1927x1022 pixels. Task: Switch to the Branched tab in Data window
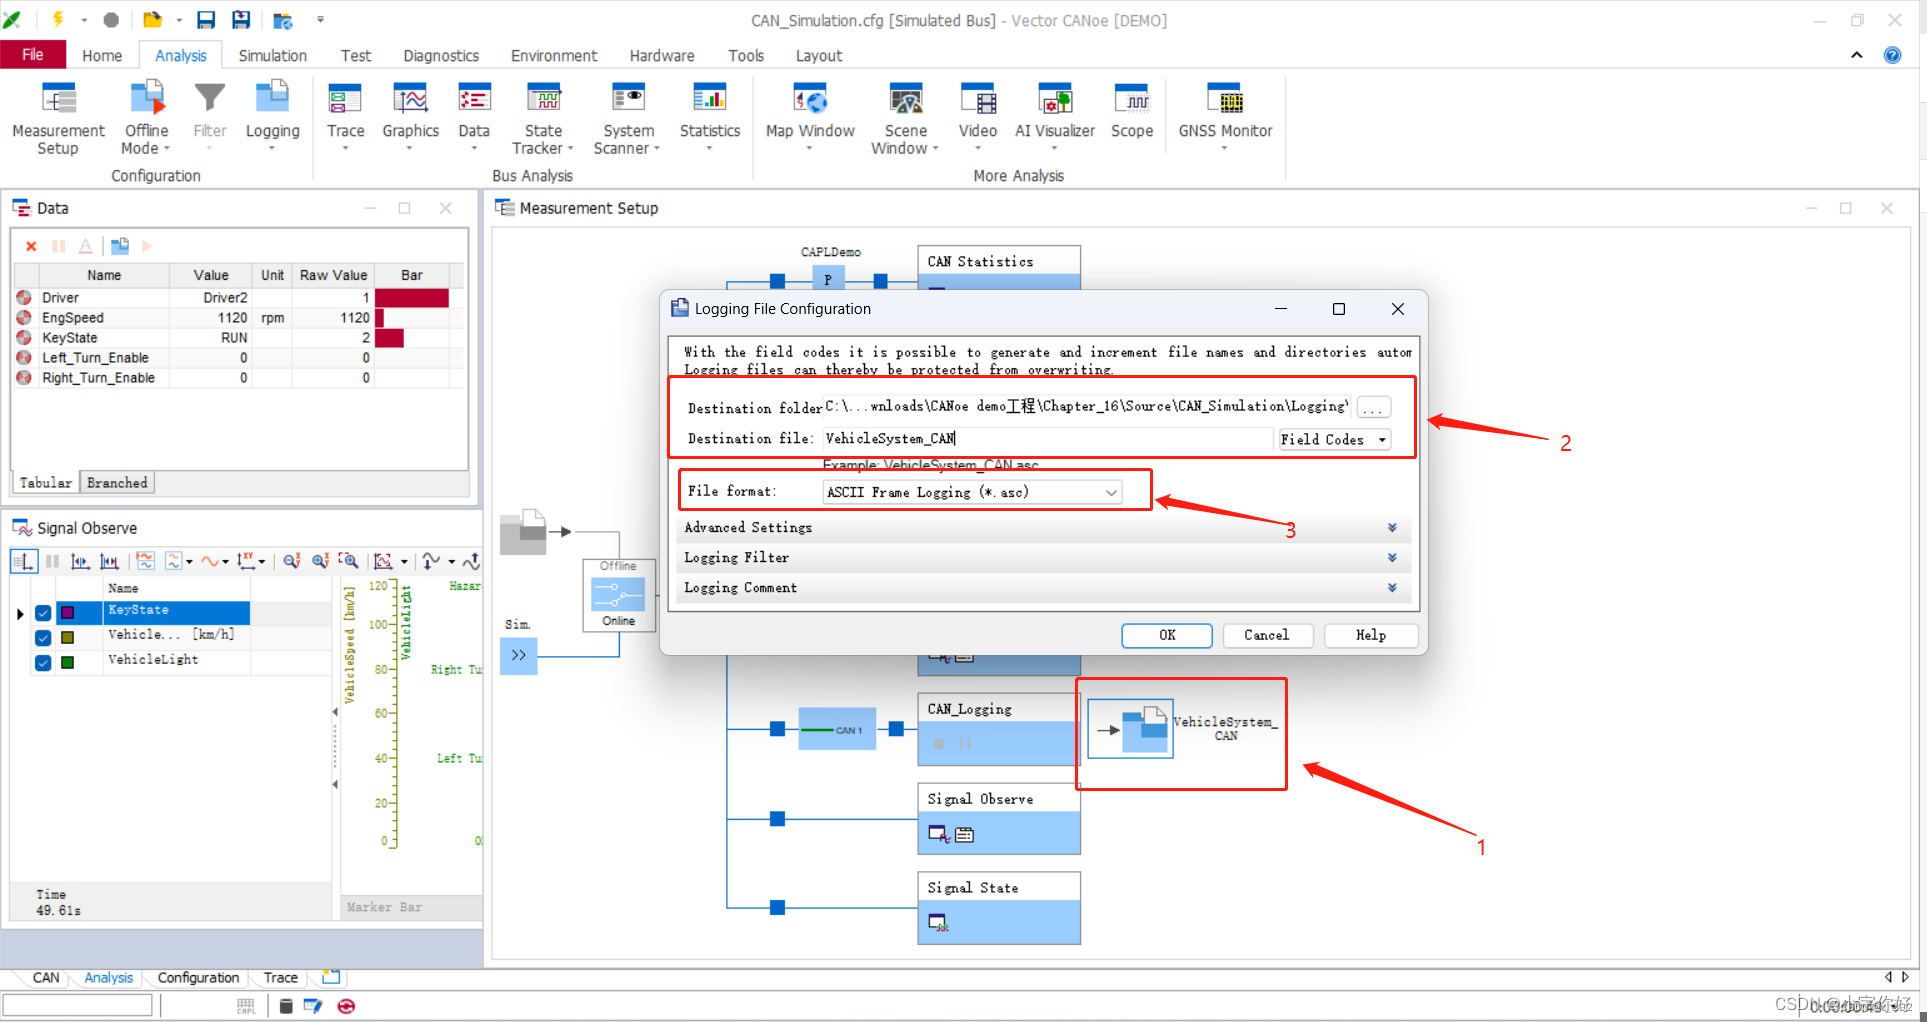pos(117,482)
